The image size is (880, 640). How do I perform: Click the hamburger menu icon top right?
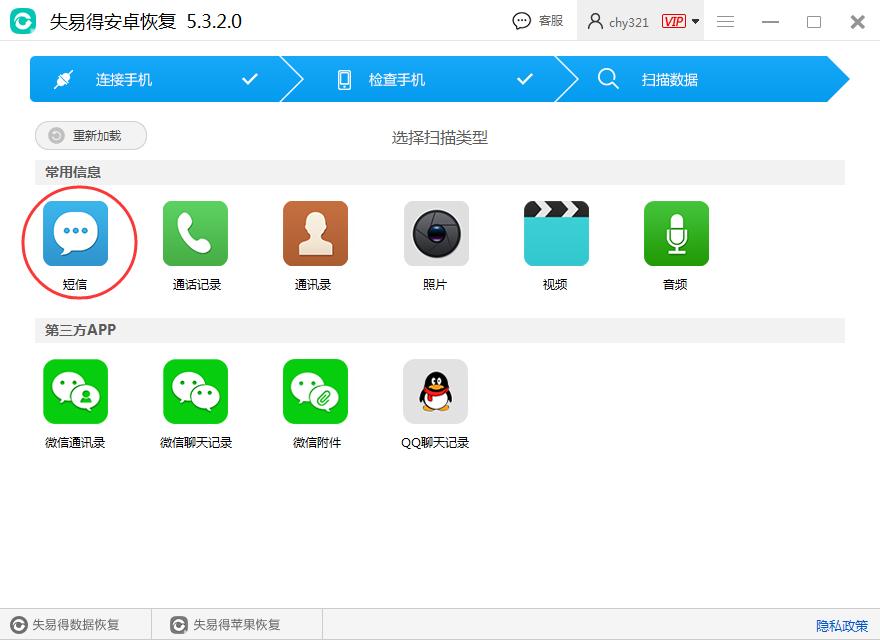[725, 21]
